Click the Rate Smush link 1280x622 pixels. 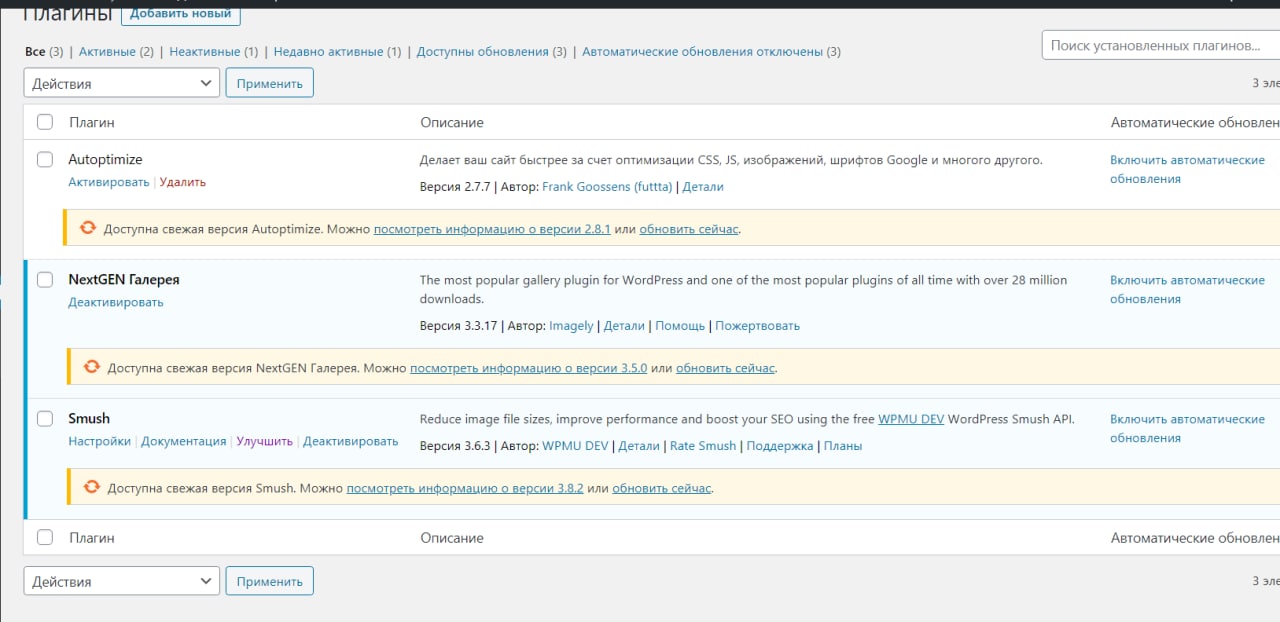(703, 445)
